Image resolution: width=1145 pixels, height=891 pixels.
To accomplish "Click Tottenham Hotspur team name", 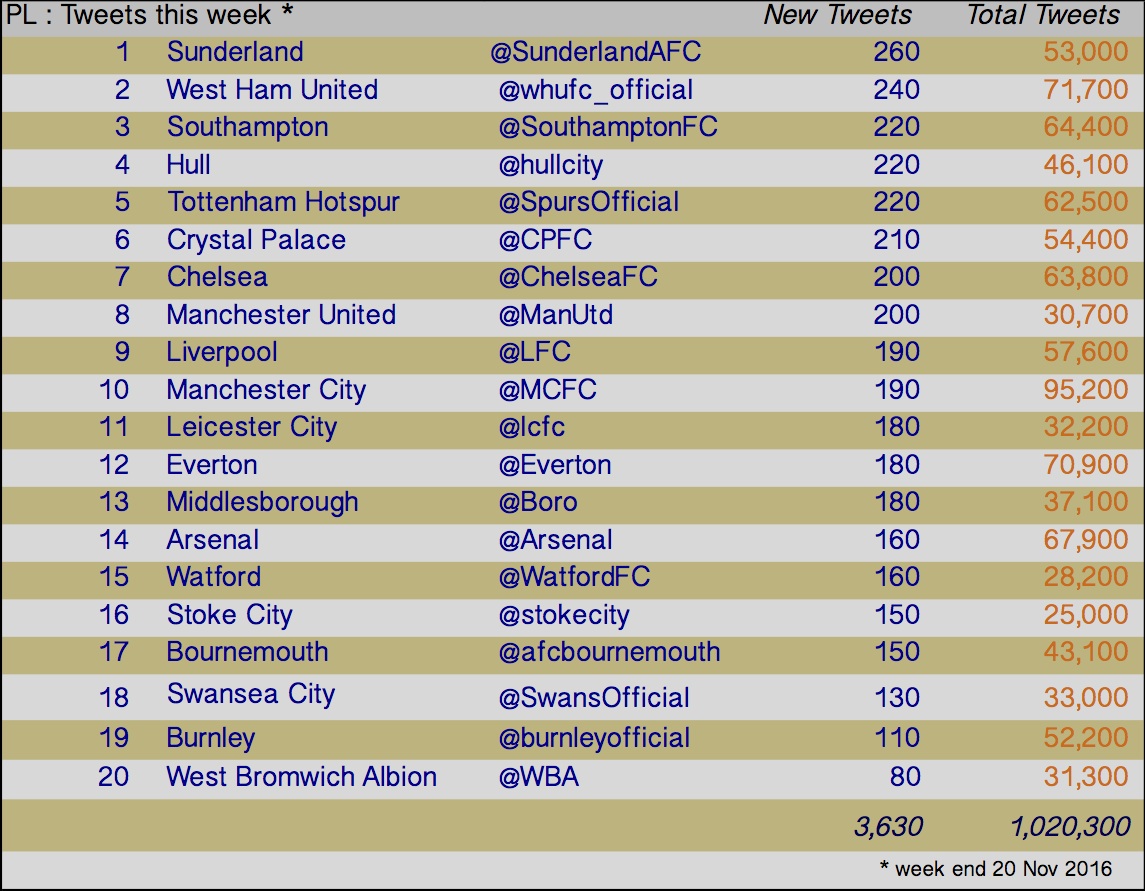I will (x=283, y=202).
